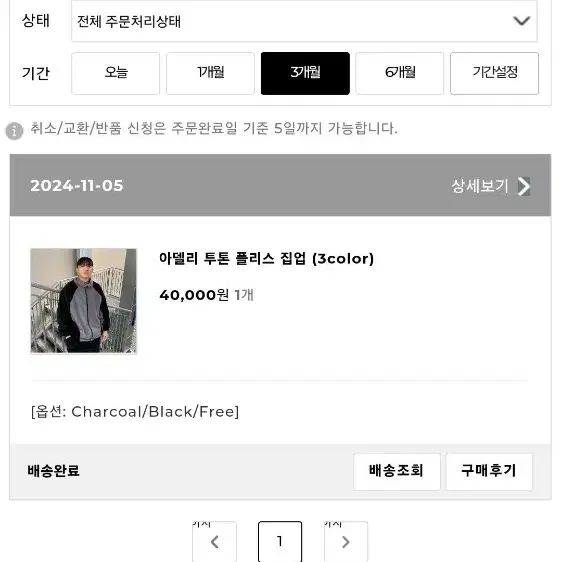Viewport: 562px width, 562px height.
Task: Open the 아델리 투톤 플리스 집업 product title
Action: 266,258
